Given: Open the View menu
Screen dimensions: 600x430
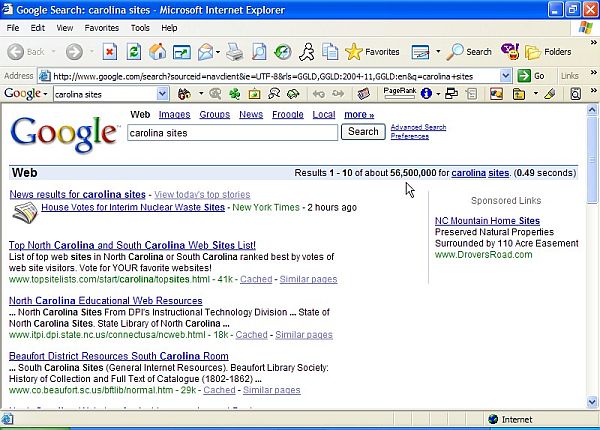Looking at the screenshot, I should (65, 28).
